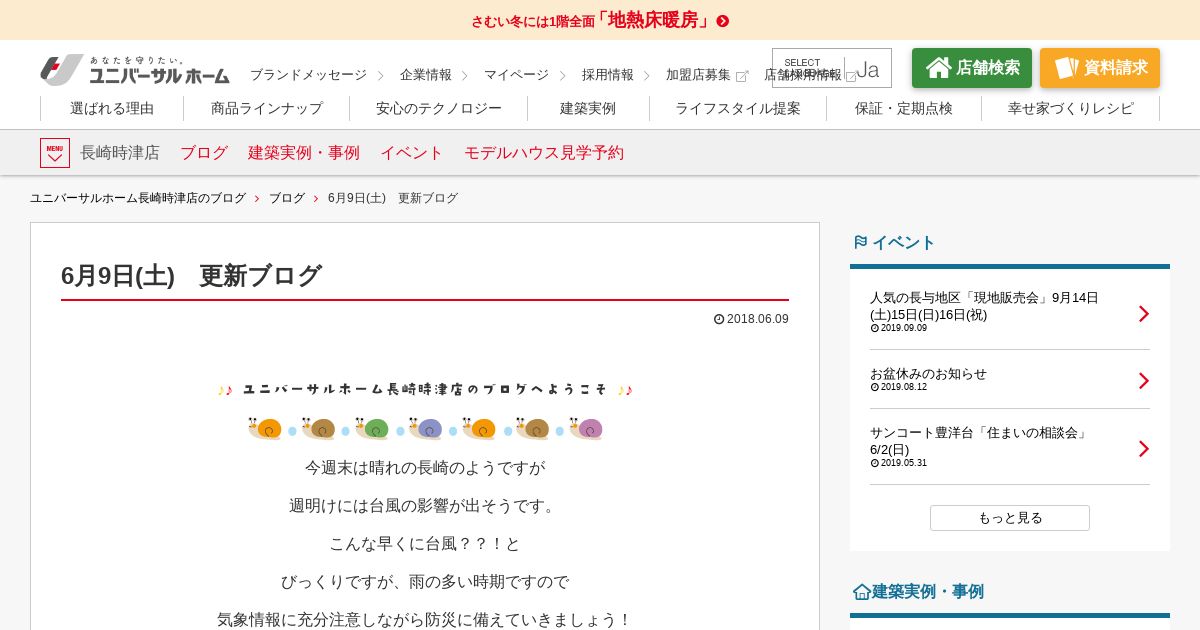Open 建築実例・事例 tab of 長崎時津店
Screen dimensions: 1200x630
coord(304,153)
